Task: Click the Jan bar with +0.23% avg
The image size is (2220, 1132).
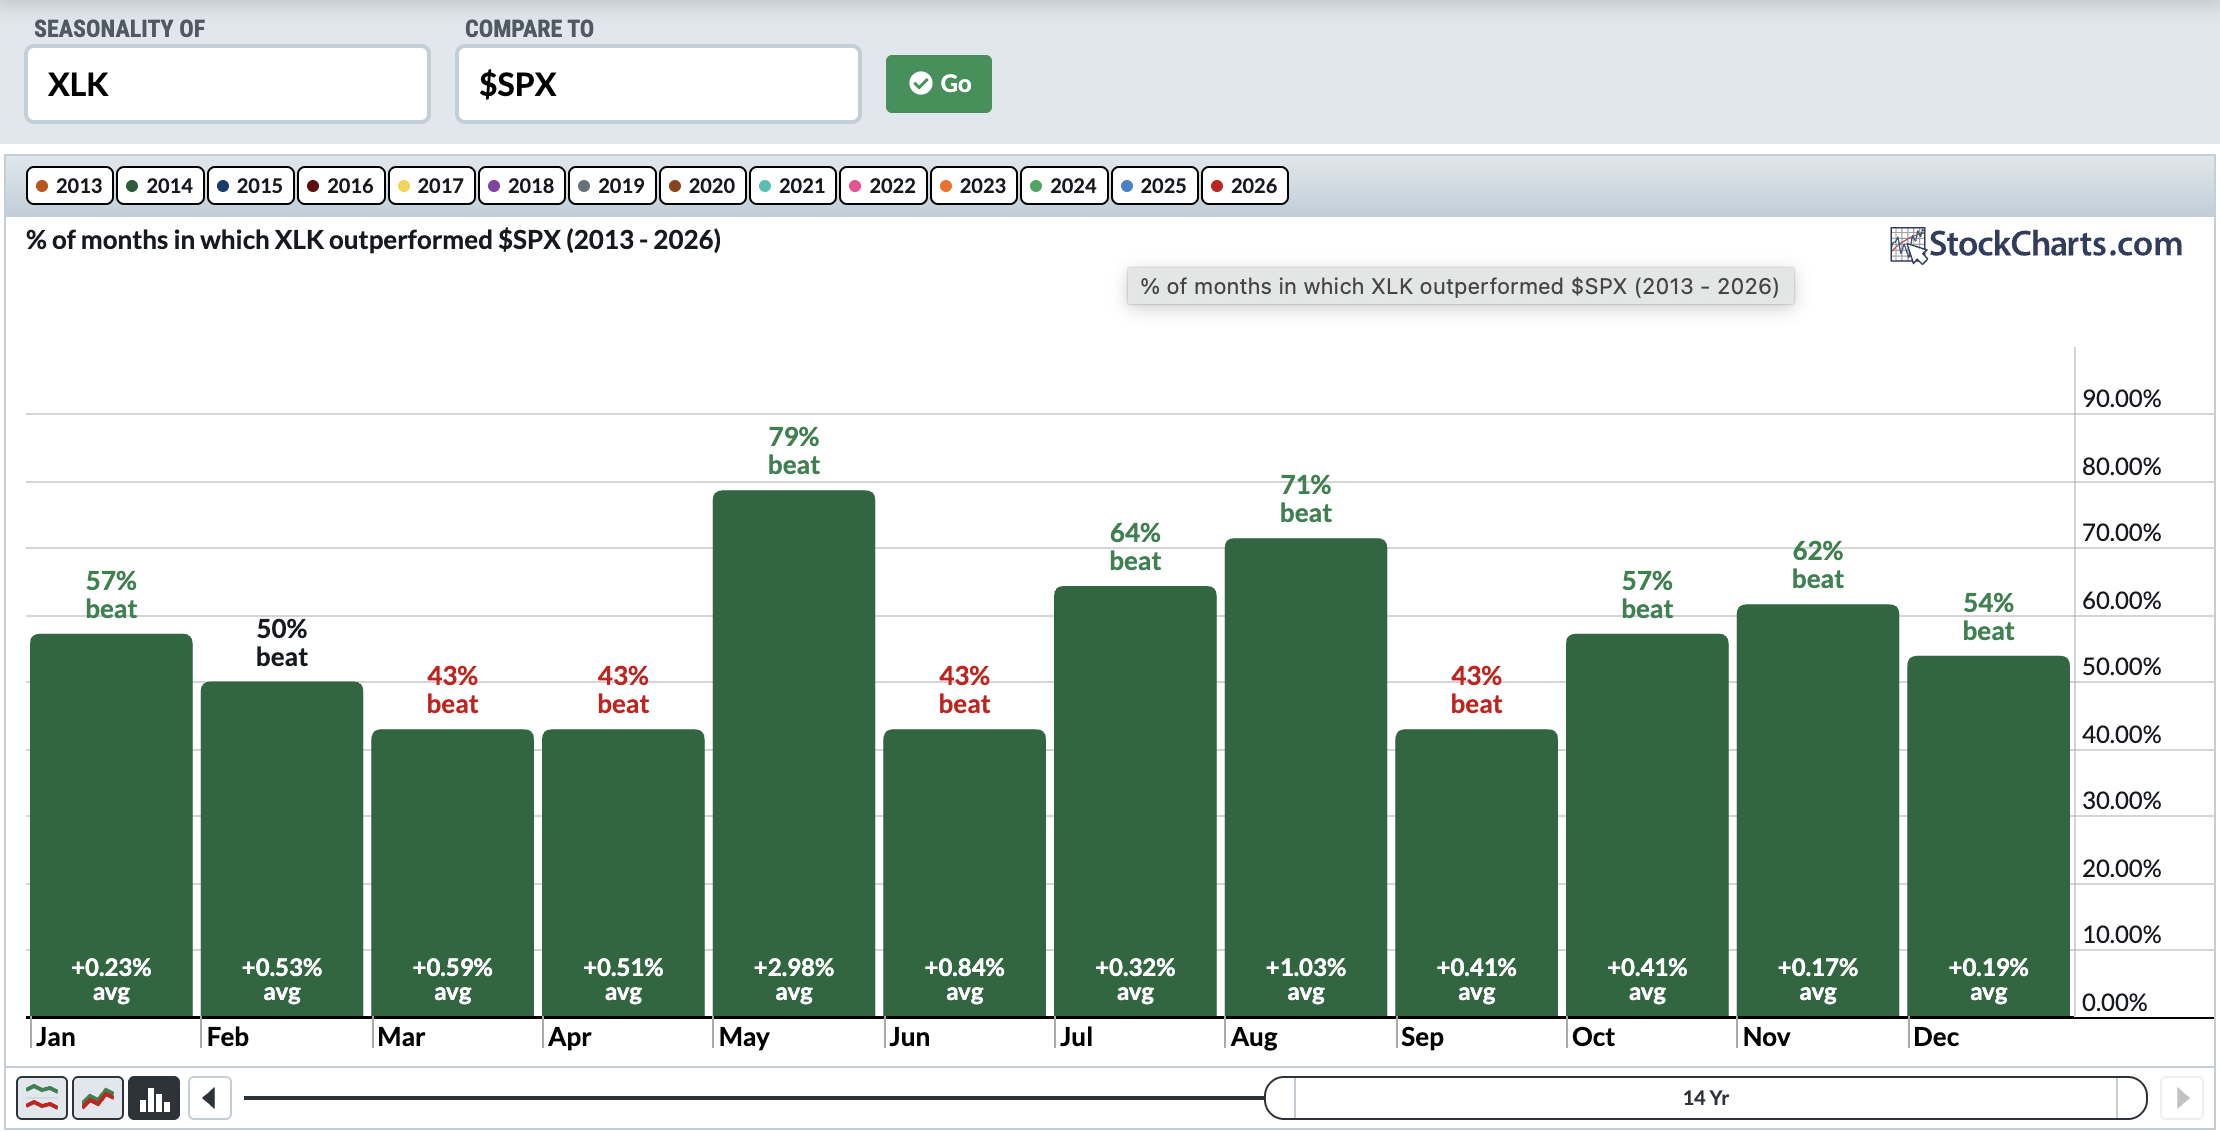Action: click(x=111, y=825)
